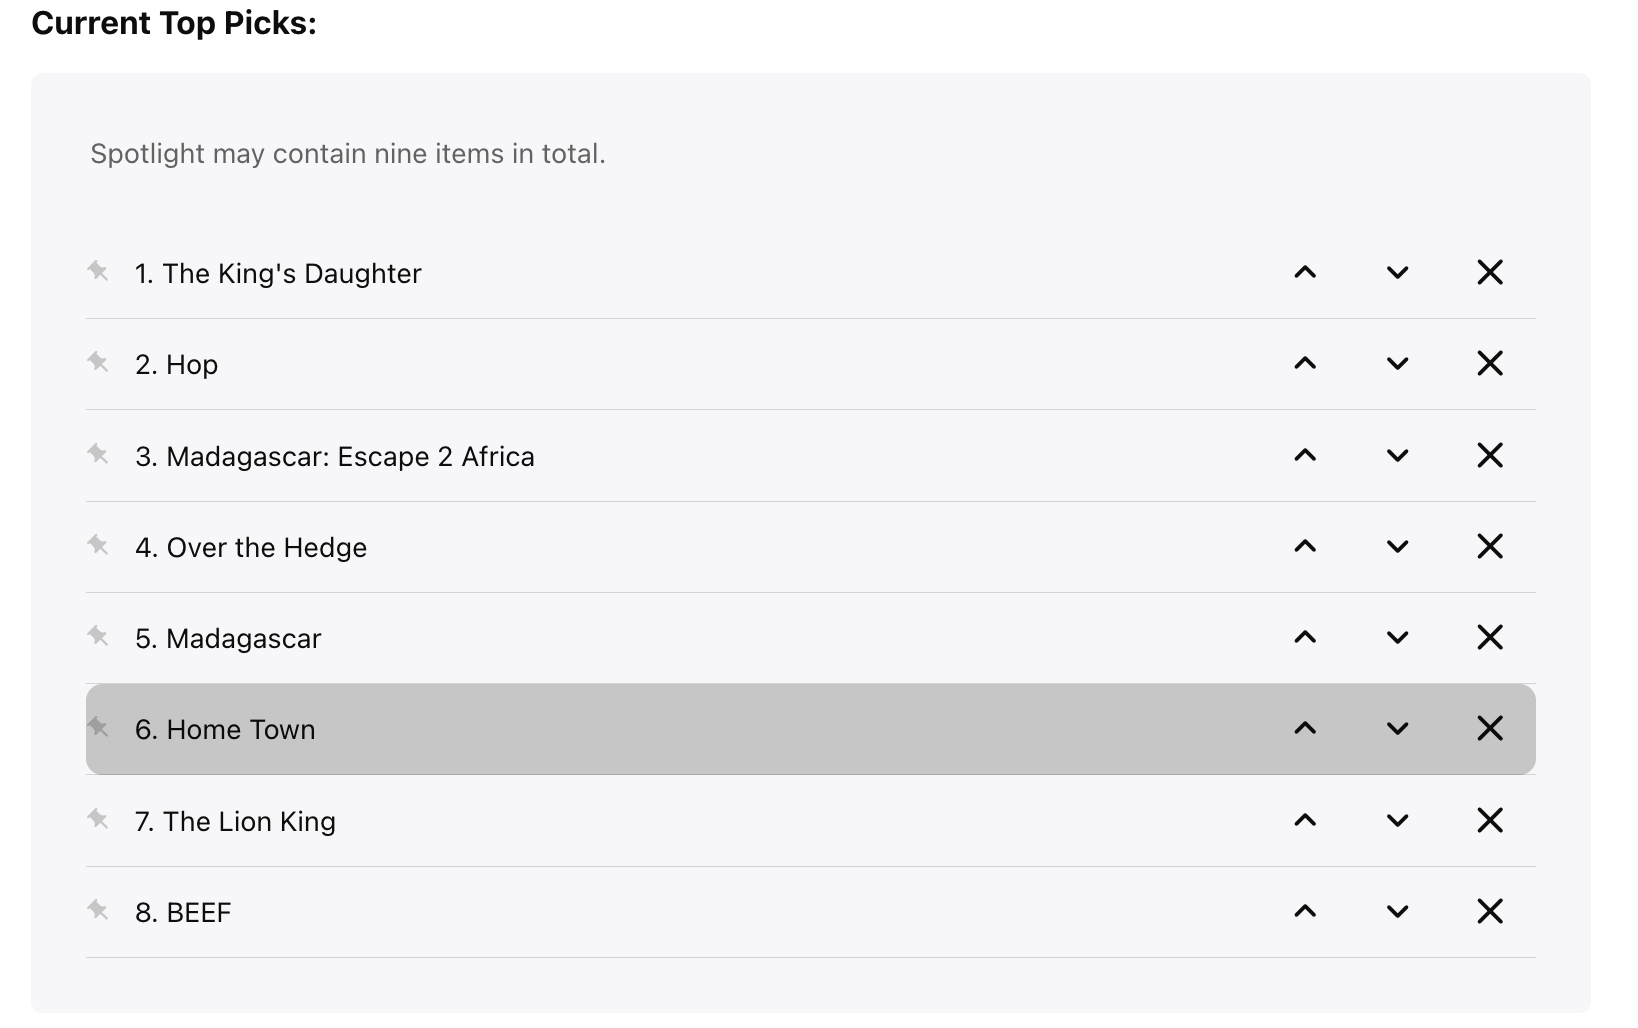This screenshot has height=1028, width=1638.
Task: Pin The Lion King entry
Action: point(98,819)
